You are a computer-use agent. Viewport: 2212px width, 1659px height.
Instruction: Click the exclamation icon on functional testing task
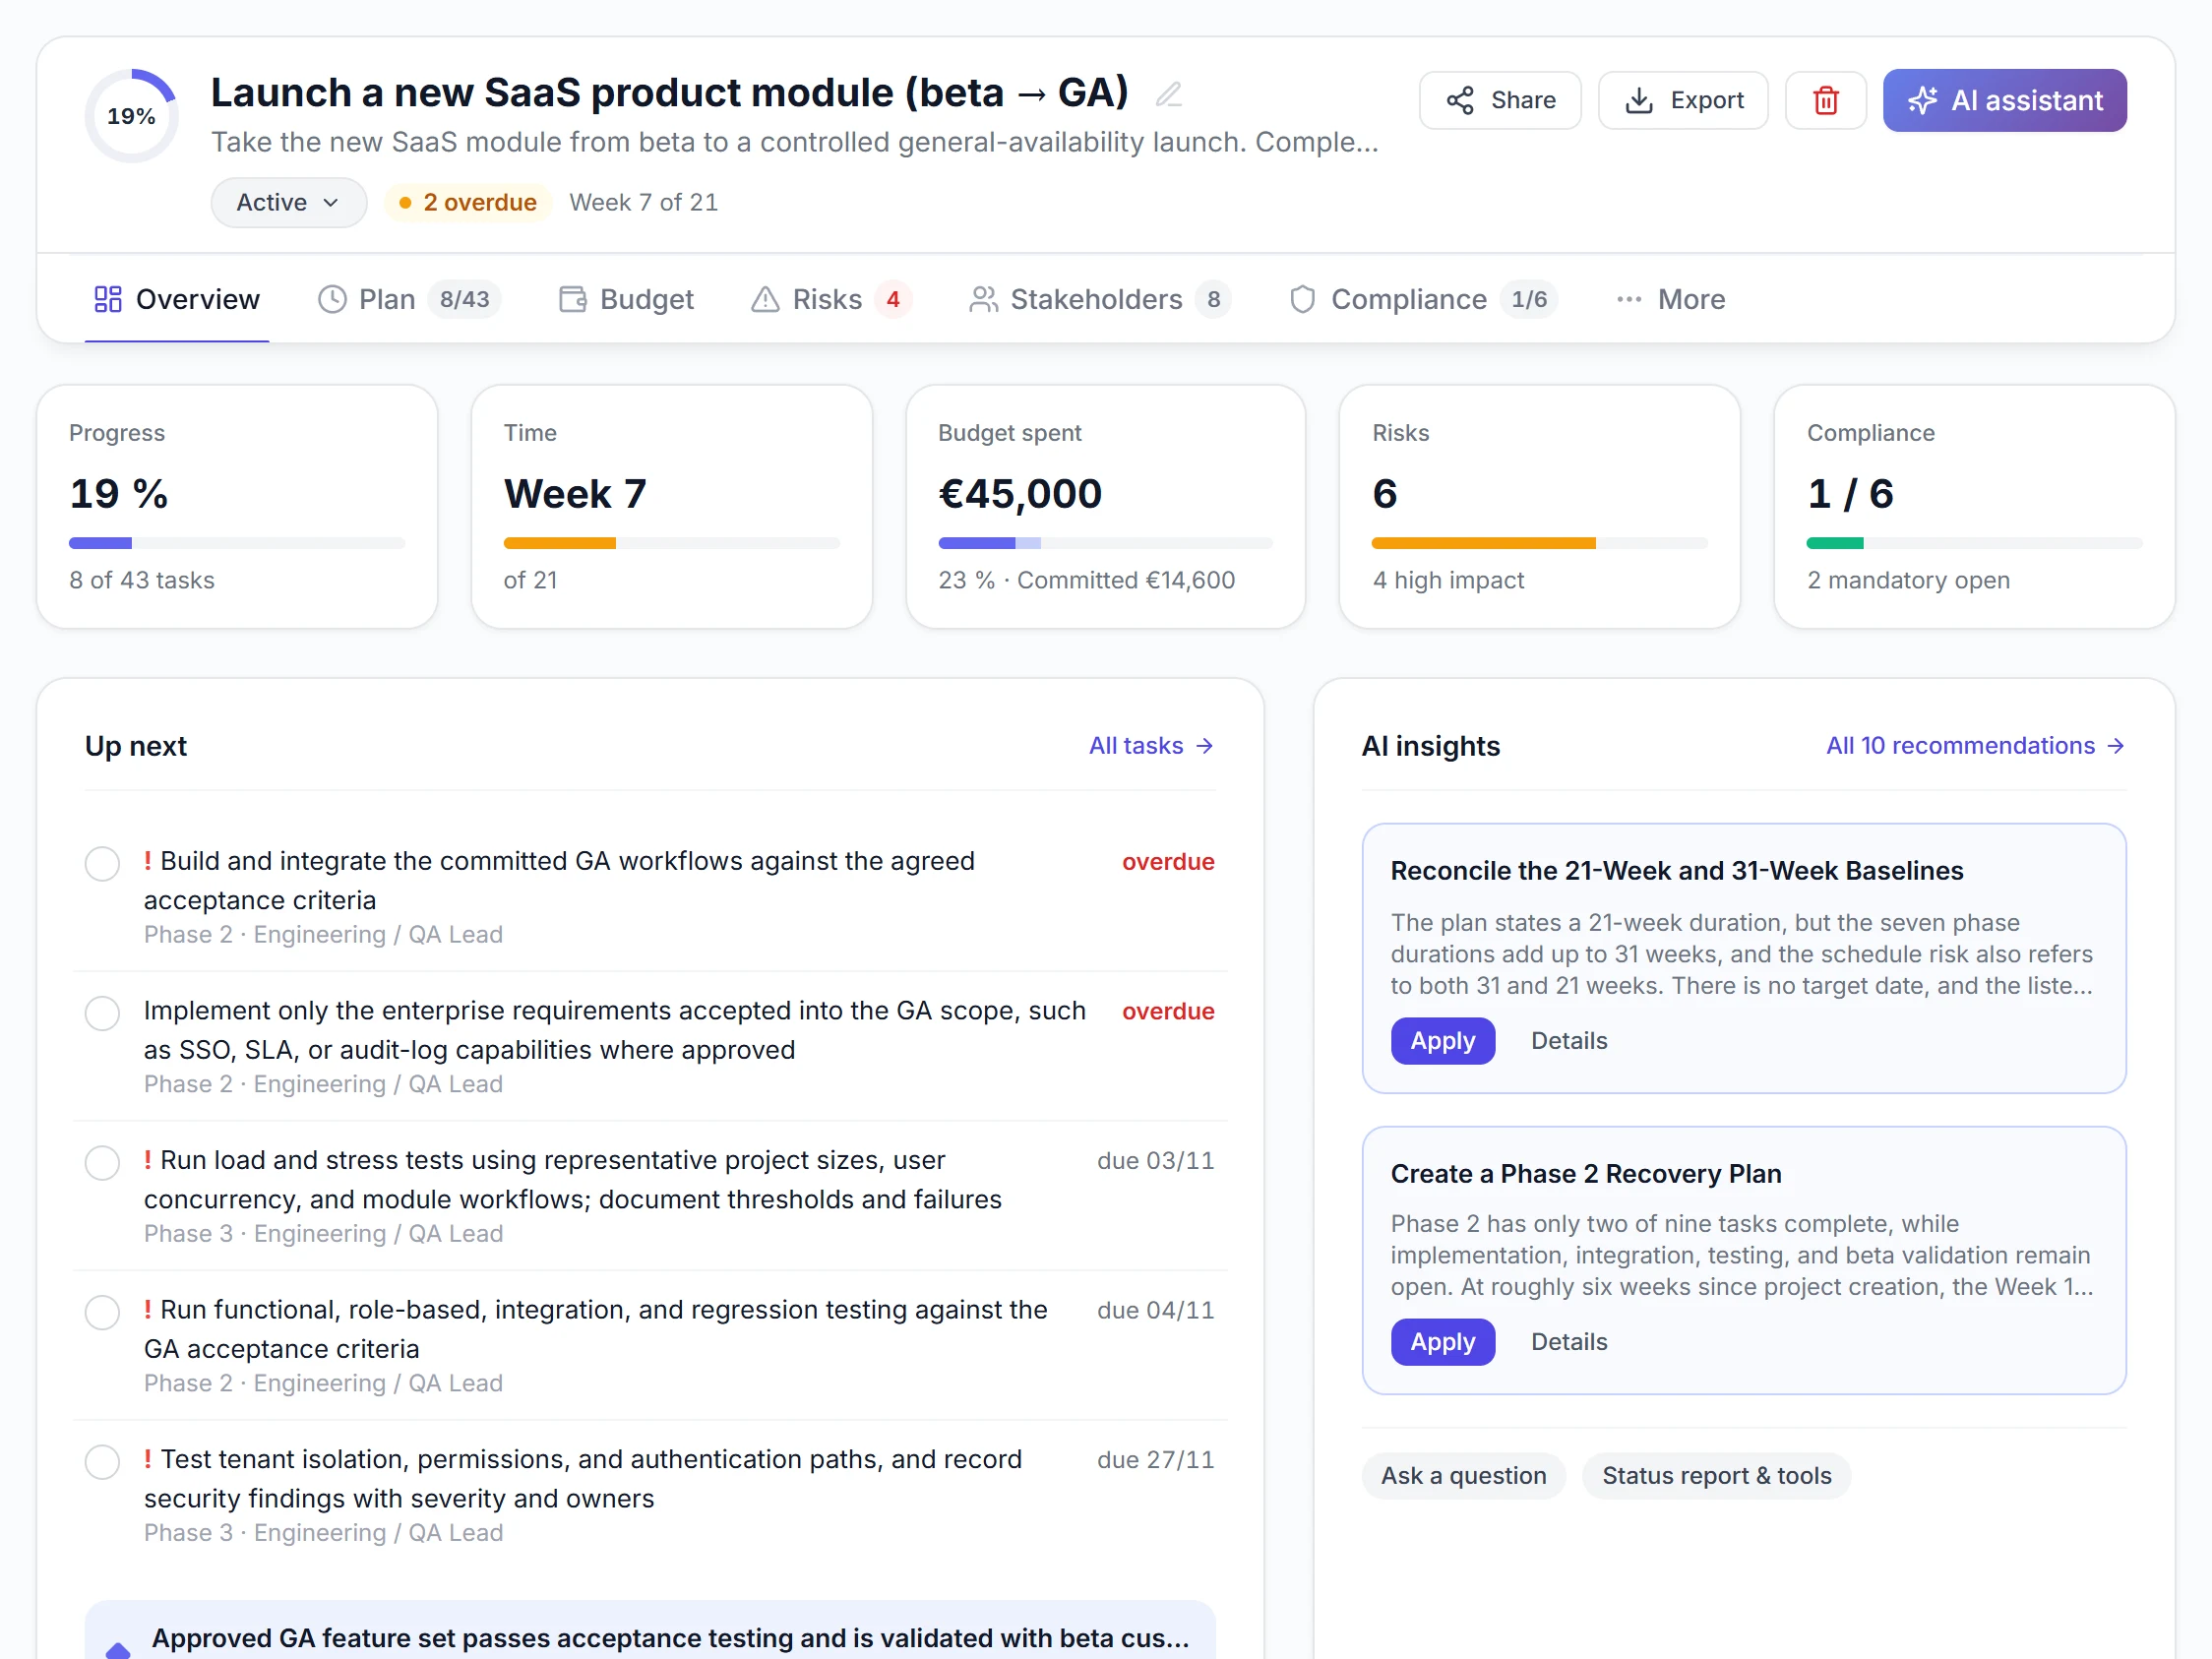coord(148,1309)
